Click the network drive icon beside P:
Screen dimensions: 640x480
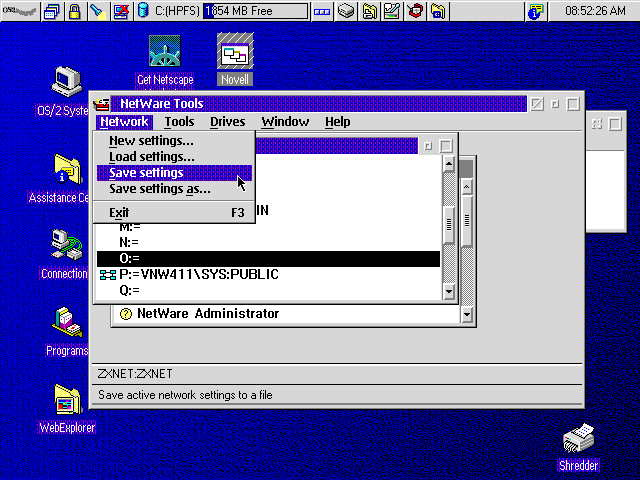(x=108, y=275)
